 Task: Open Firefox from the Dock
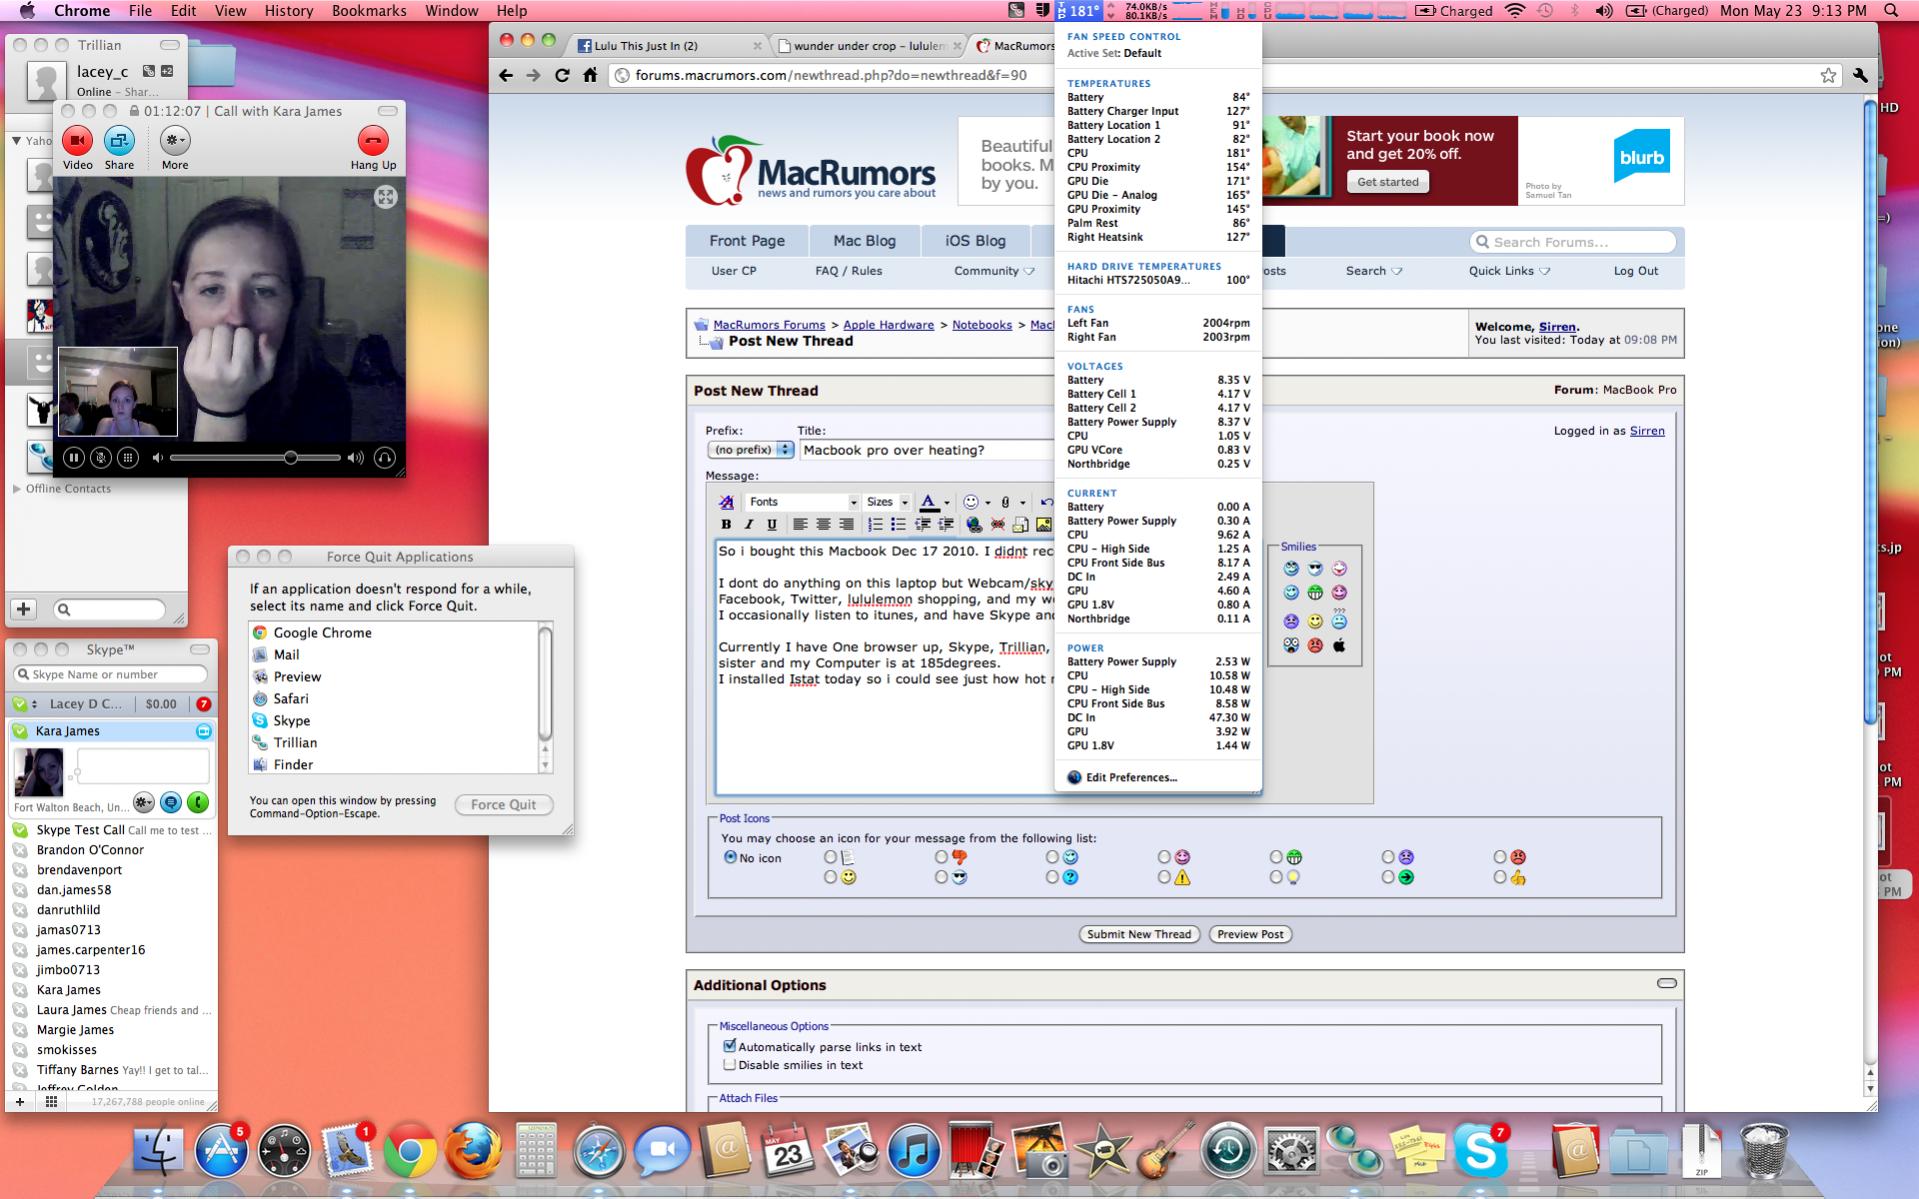tap(472, 1152)
